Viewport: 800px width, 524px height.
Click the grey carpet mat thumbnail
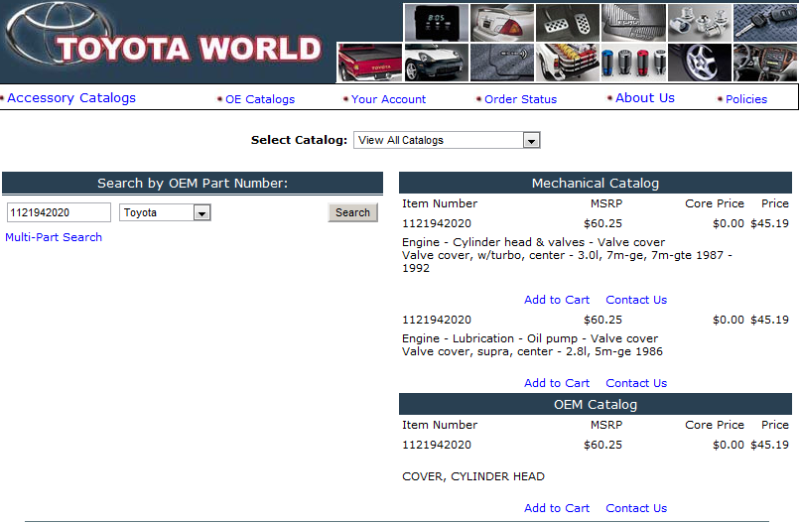pyautogui.click(x=502, y=62)
